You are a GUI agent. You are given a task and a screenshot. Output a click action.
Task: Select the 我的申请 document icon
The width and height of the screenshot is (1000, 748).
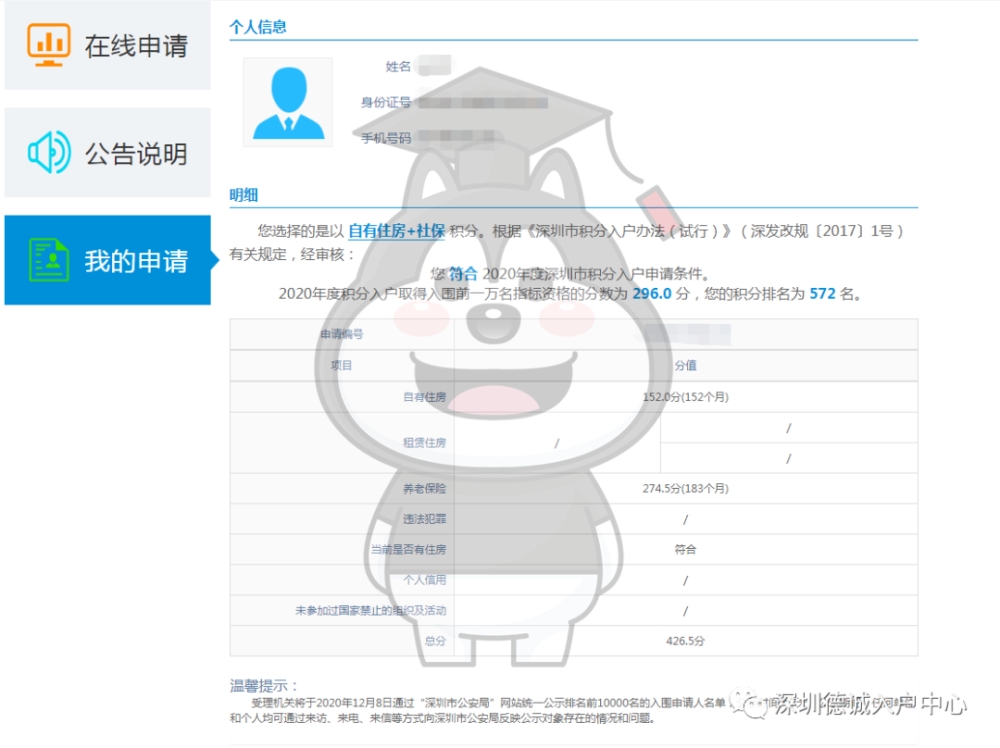click(x=49, y=260)
